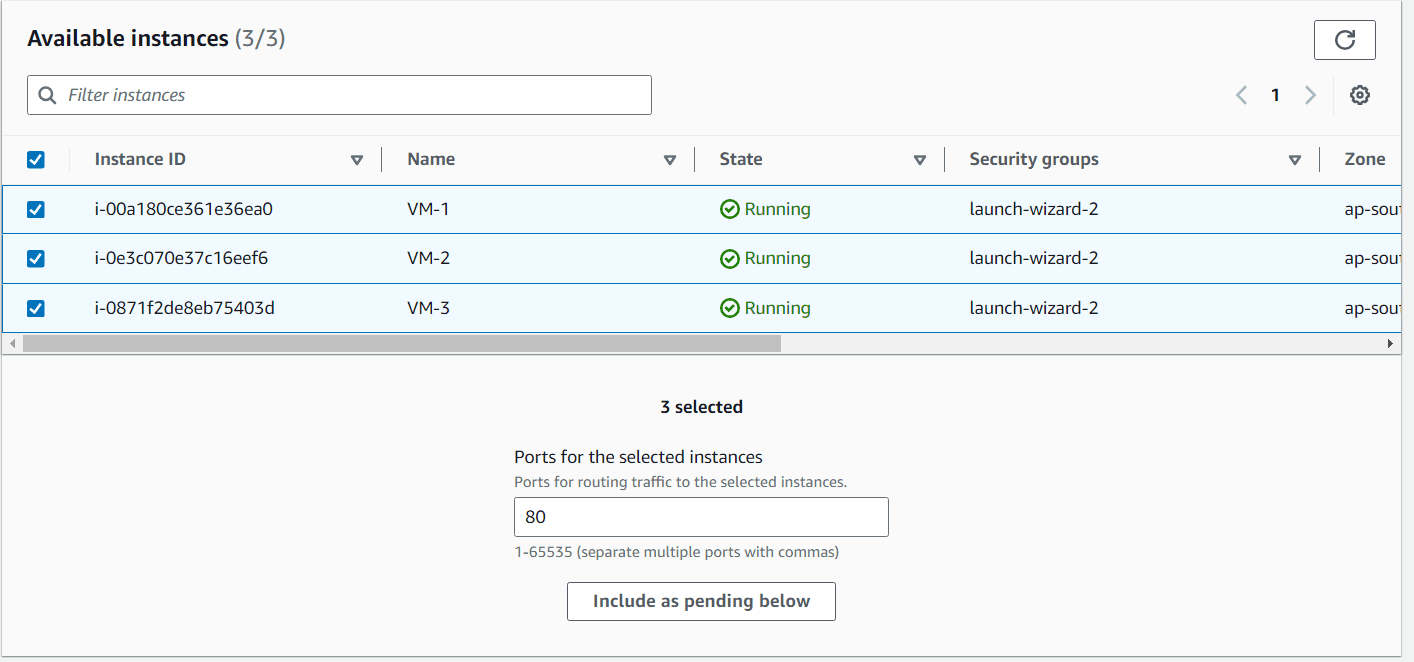Open the Name column sort dropdown
Viewport: 1414px width, 662px height.
coord(669,159)
